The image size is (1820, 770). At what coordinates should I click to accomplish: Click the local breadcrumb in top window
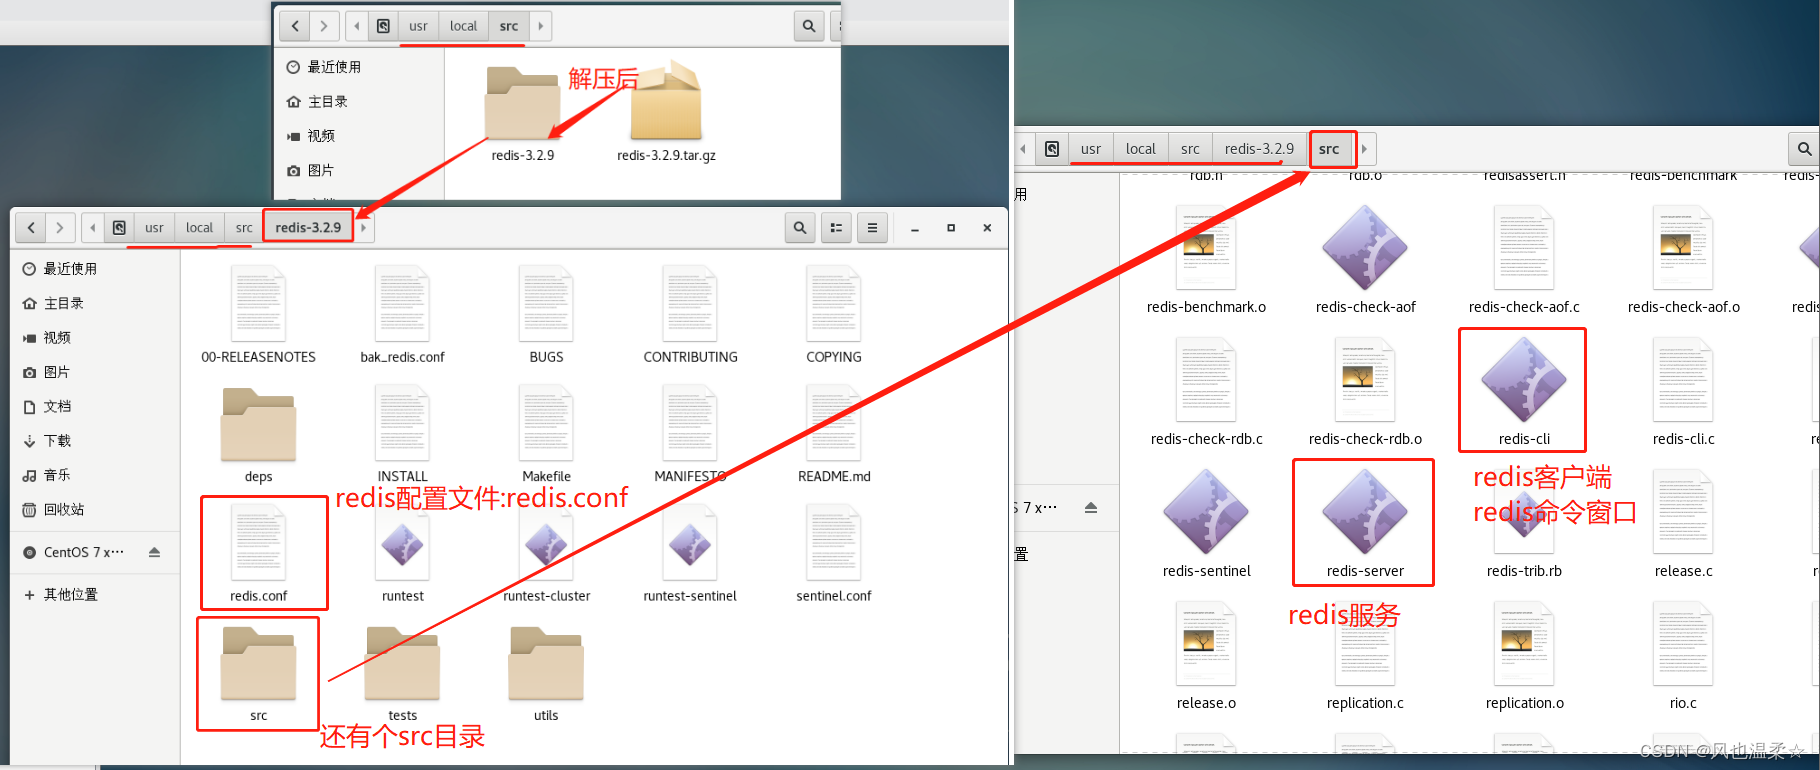[463, 26]
